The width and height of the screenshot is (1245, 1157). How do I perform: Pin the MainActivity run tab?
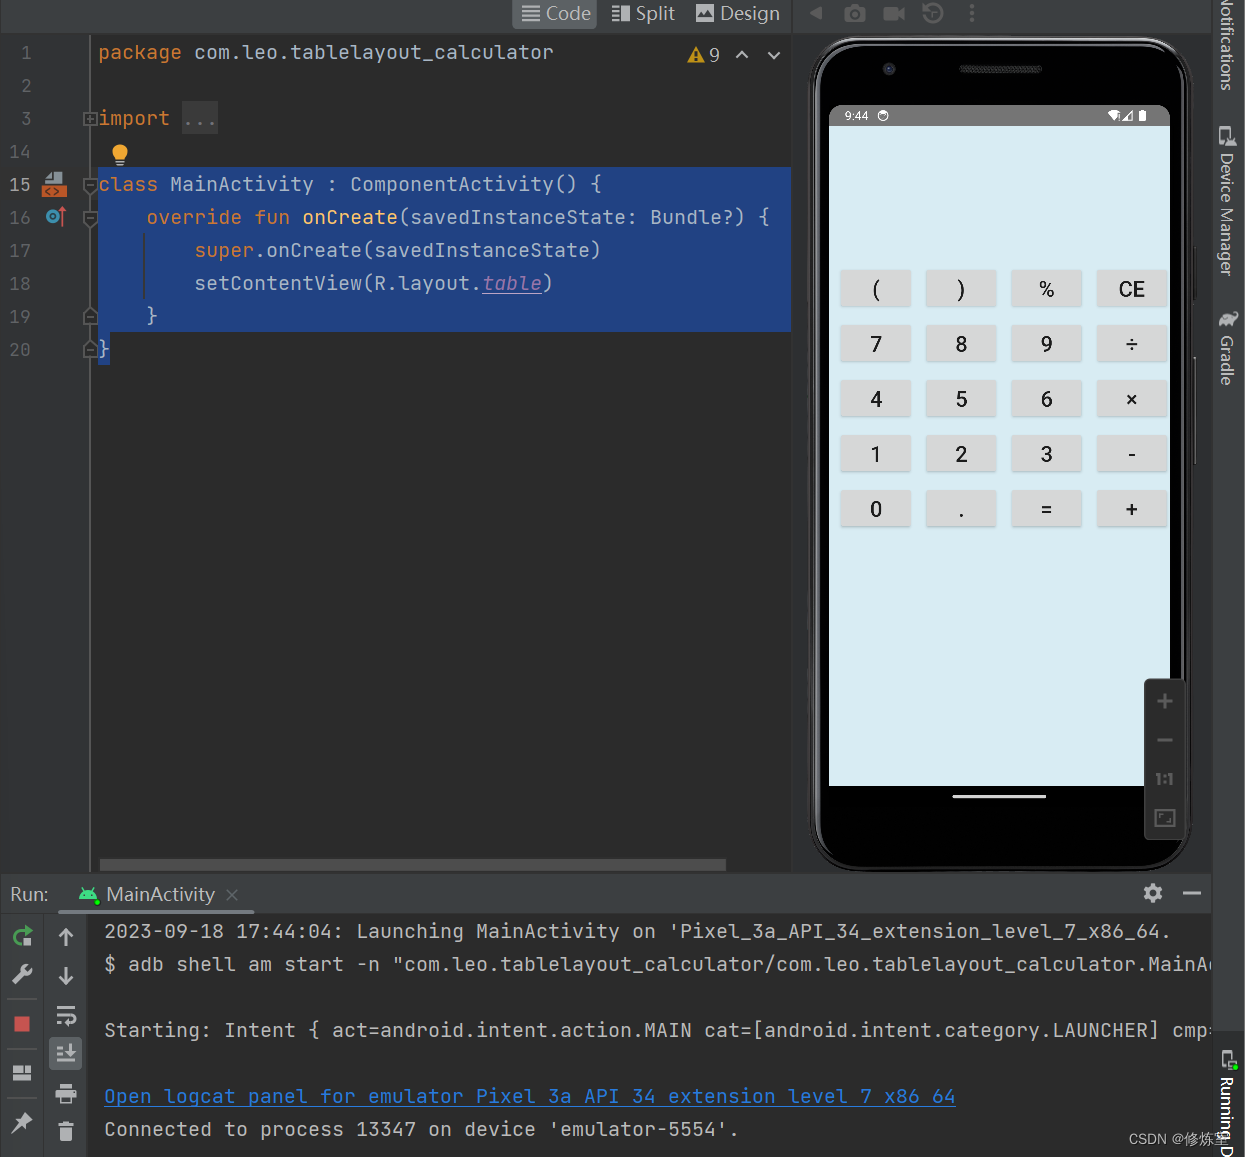pyautogui.click(x=22, y=1123)
